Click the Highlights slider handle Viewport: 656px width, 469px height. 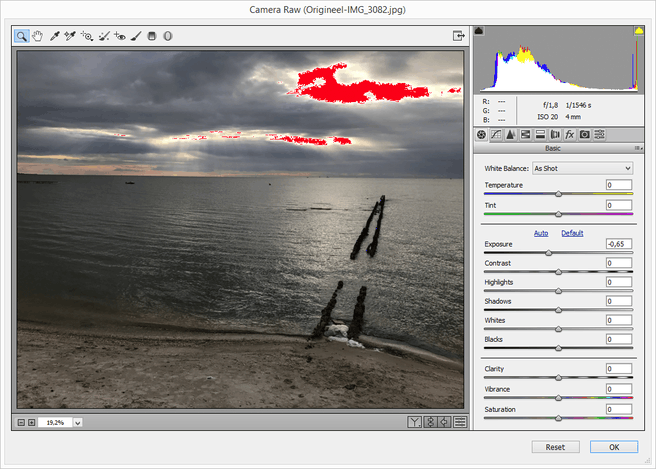point(558,291)
